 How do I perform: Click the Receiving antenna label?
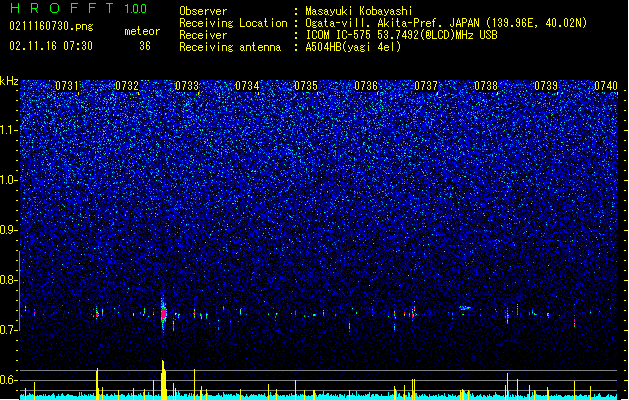click(230, 47)
